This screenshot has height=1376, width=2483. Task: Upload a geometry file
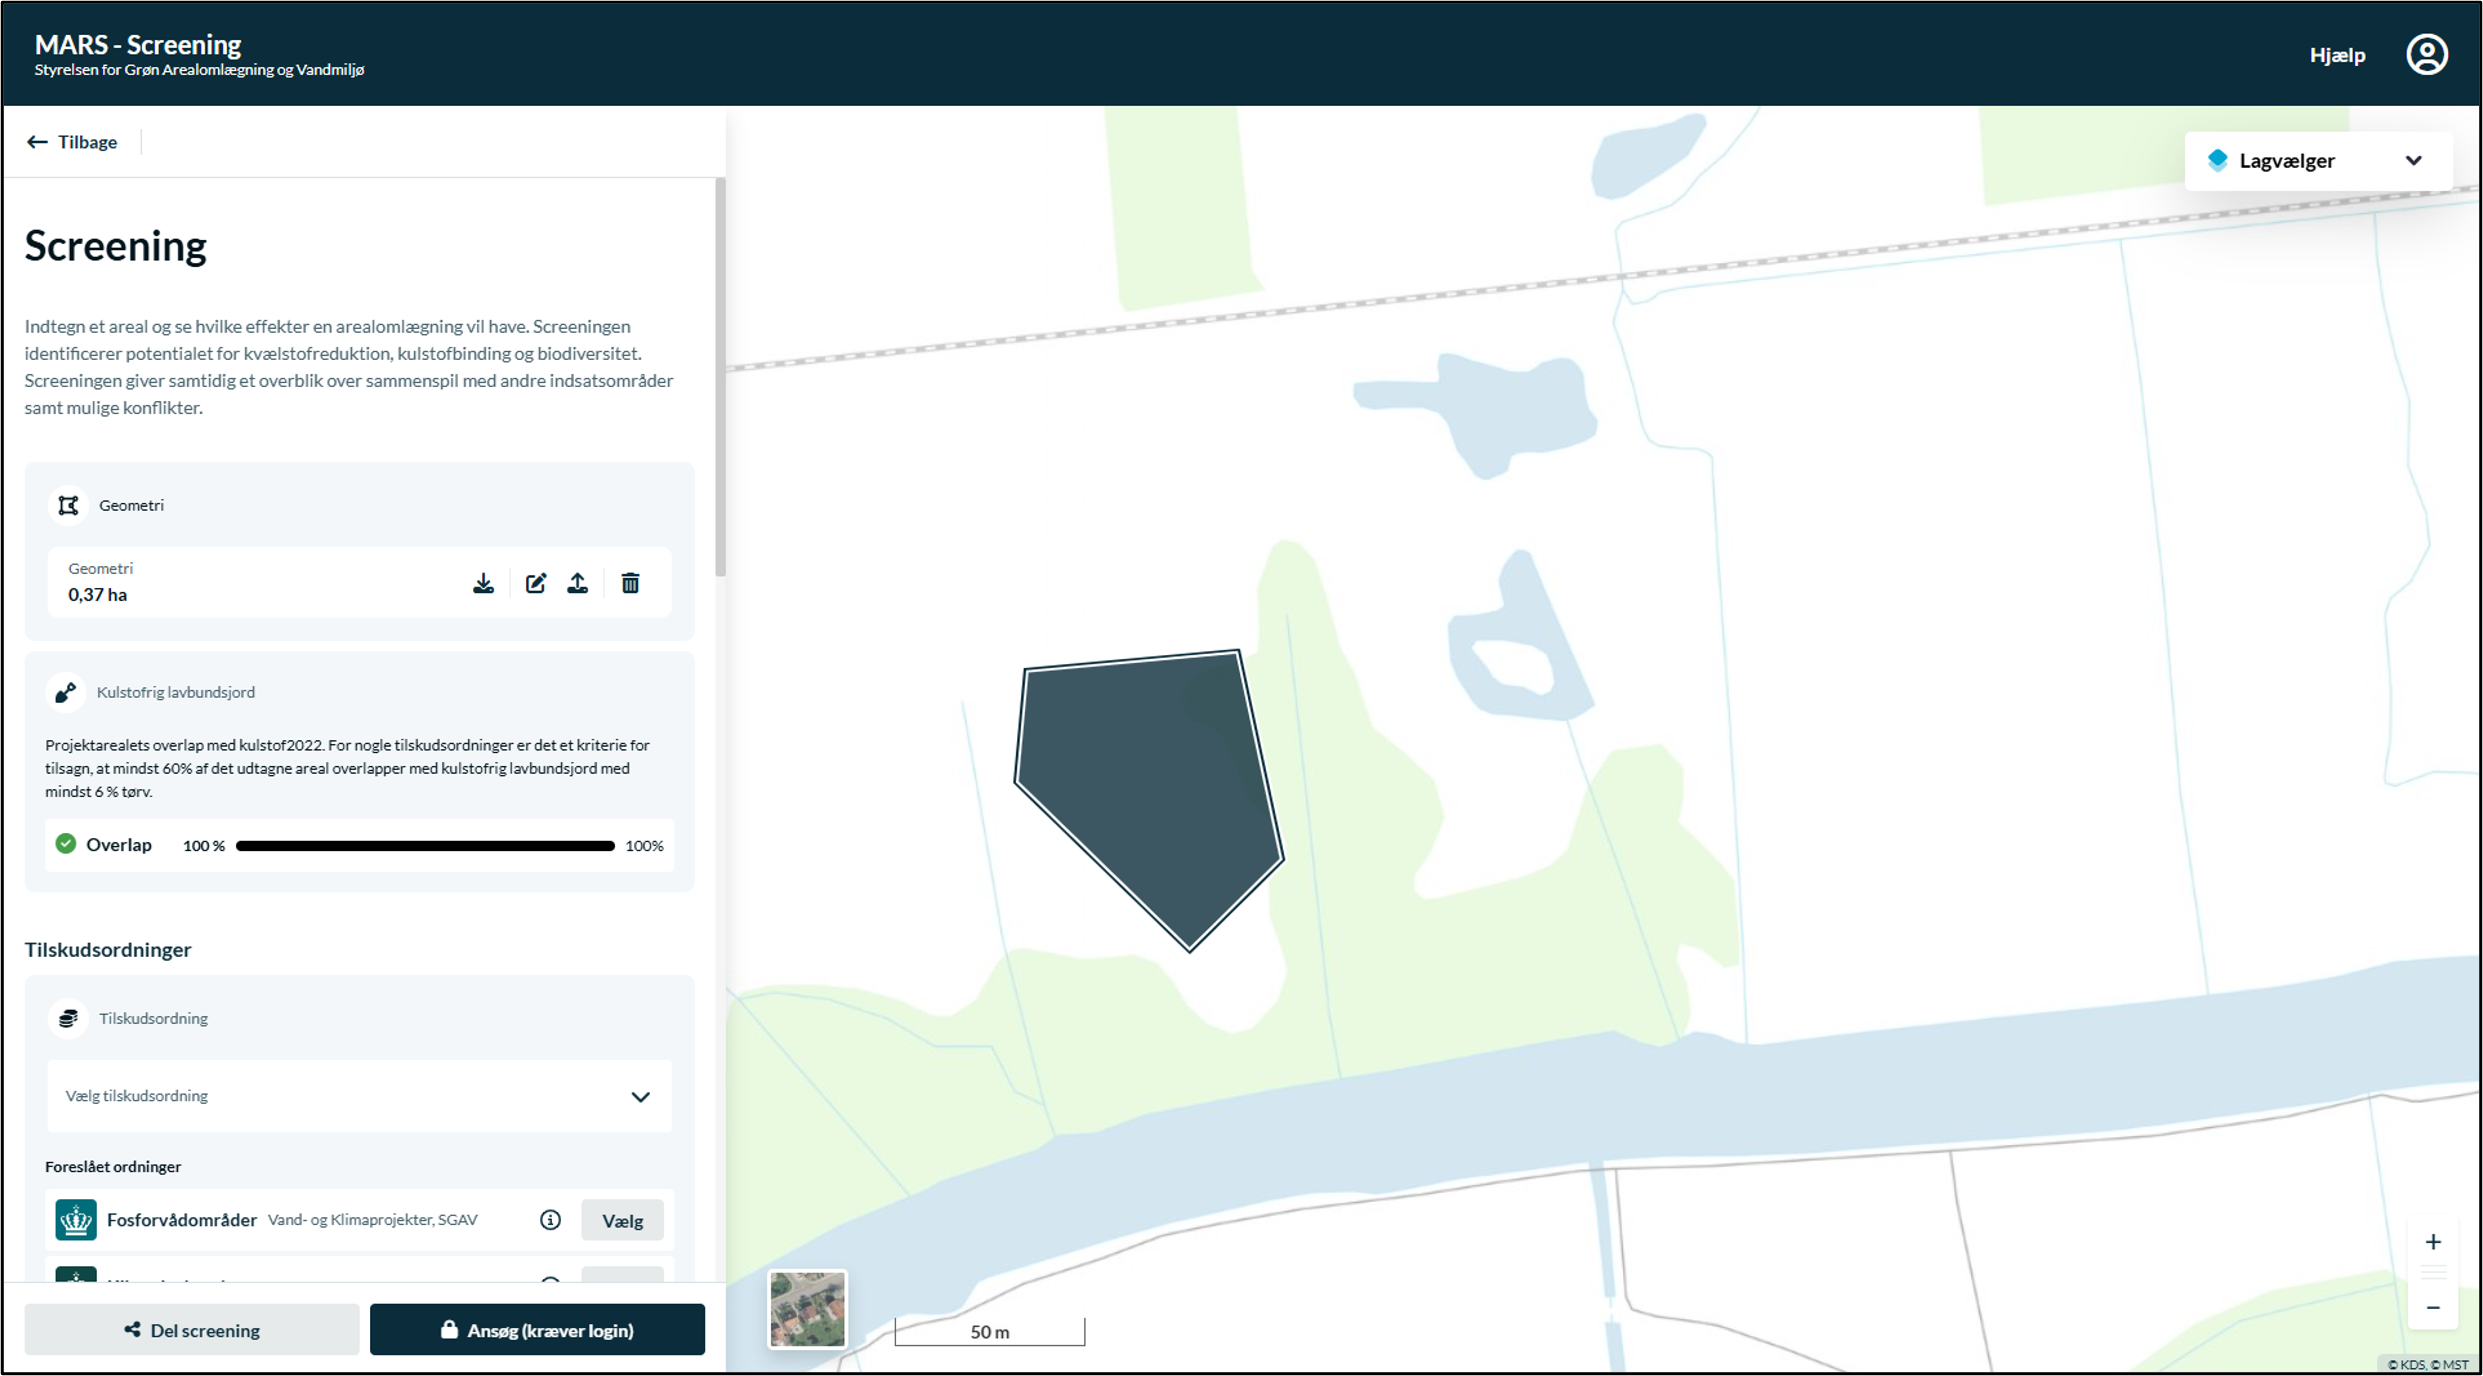pos(578,583)
